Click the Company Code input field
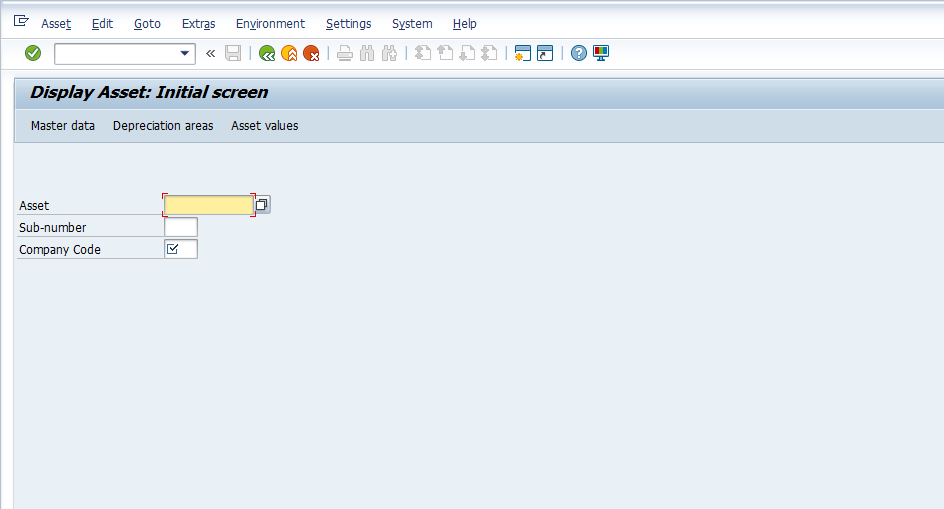Image resolution: width=944 pixels, height=509 pixels. coord(181,249)
